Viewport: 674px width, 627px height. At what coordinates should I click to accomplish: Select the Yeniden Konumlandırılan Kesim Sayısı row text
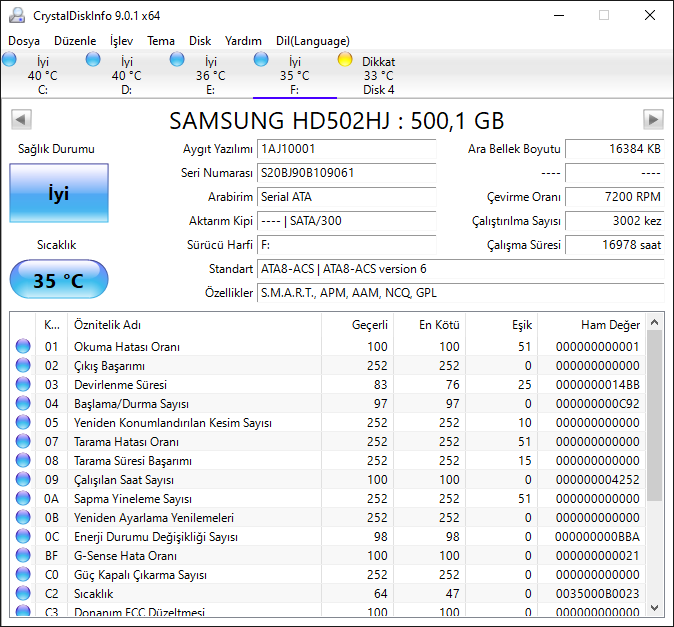pyautogui.click(x=173, y=423)
